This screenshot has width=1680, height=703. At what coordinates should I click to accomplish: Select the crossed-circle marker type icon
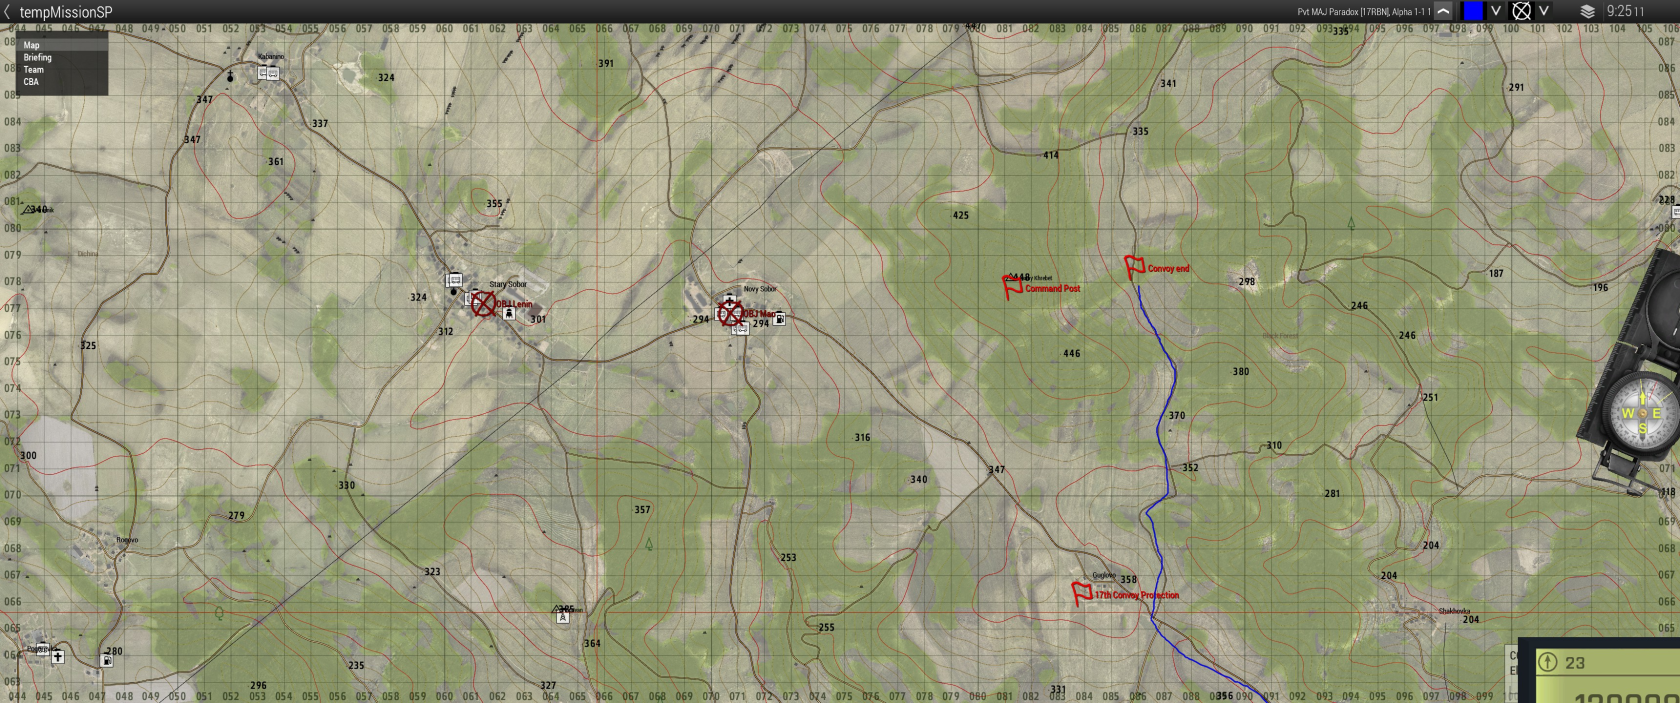pos(1521,11)
